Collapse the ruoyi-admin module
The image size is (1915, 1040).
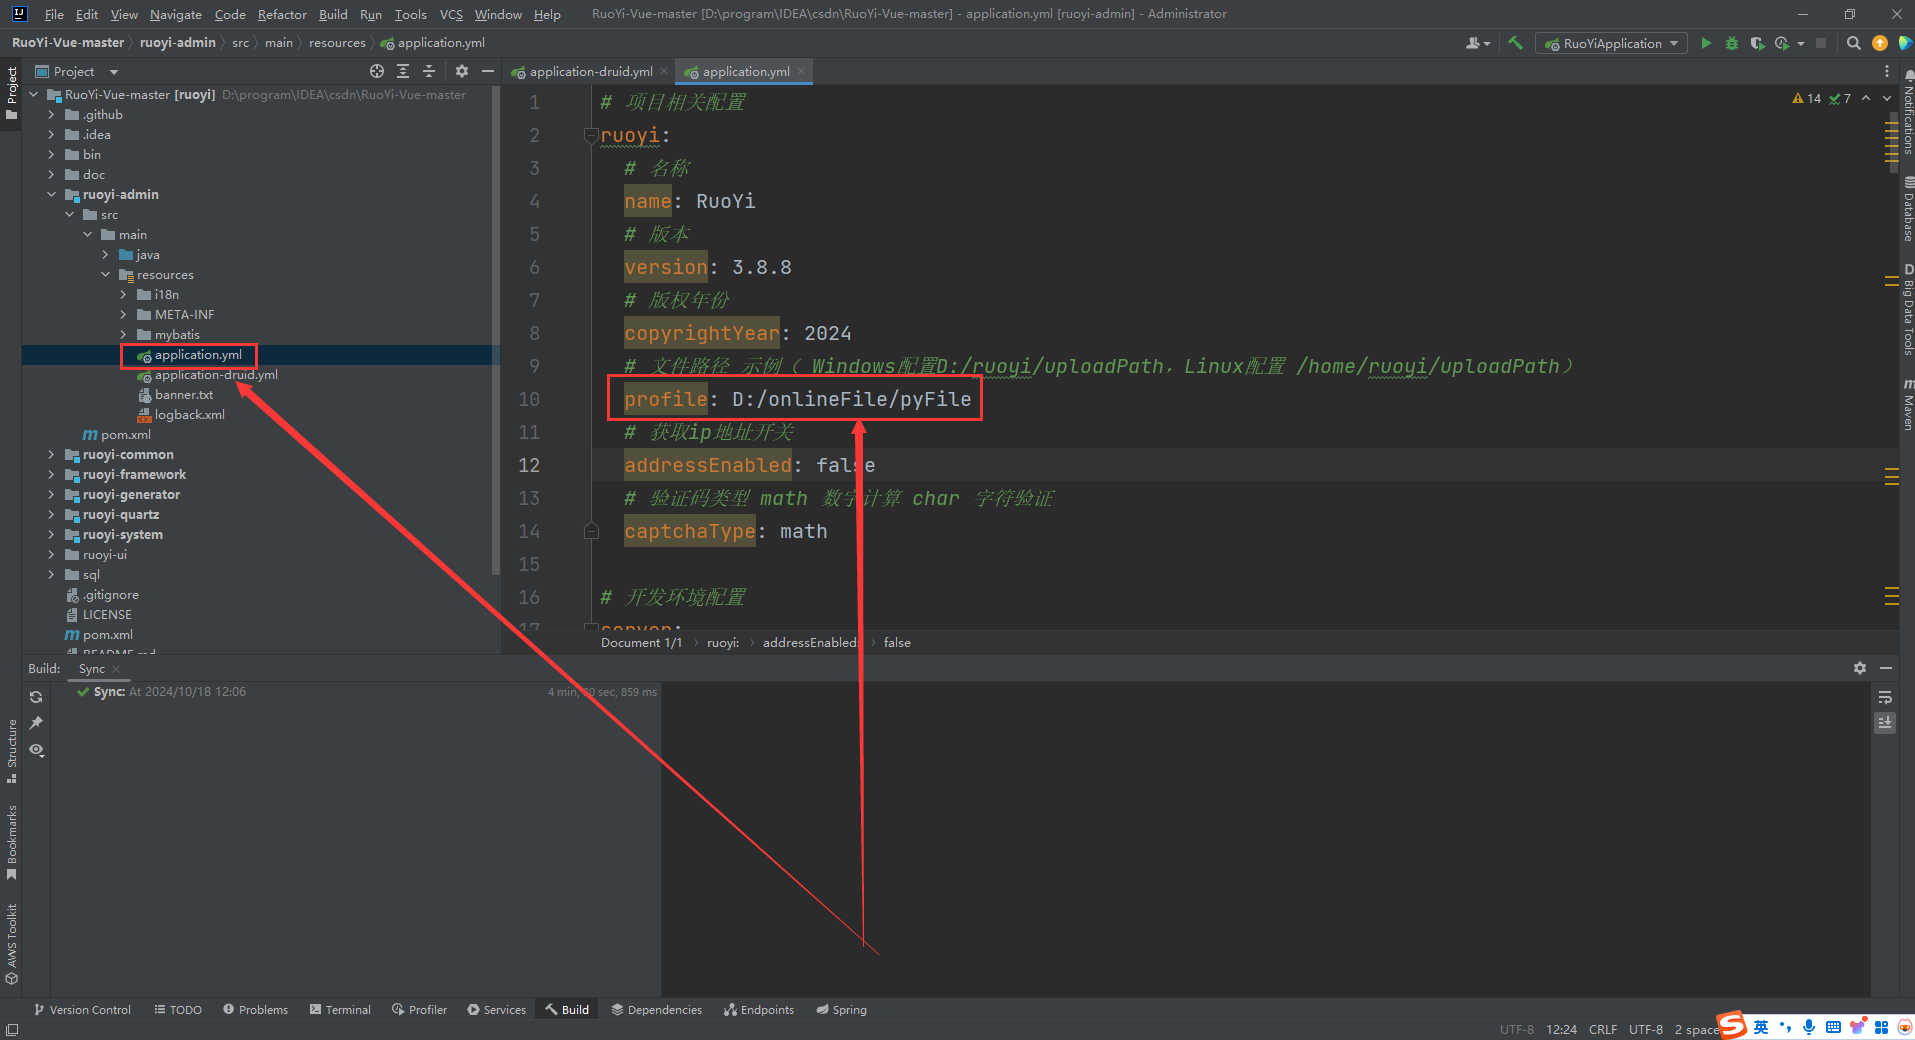[51, 195]
